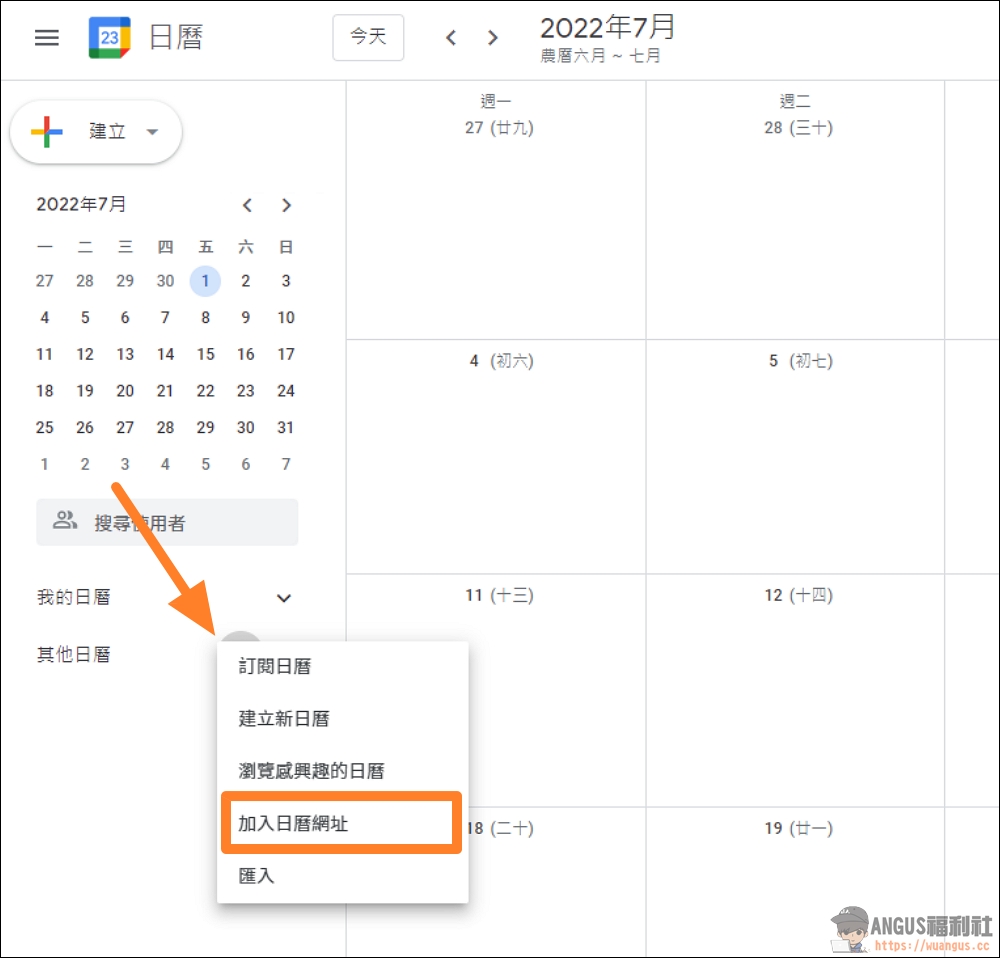The width and height of the screenshot is (1000, 958).
Task: Open day 12 (十四) in main grid
Action: (798, 595)
